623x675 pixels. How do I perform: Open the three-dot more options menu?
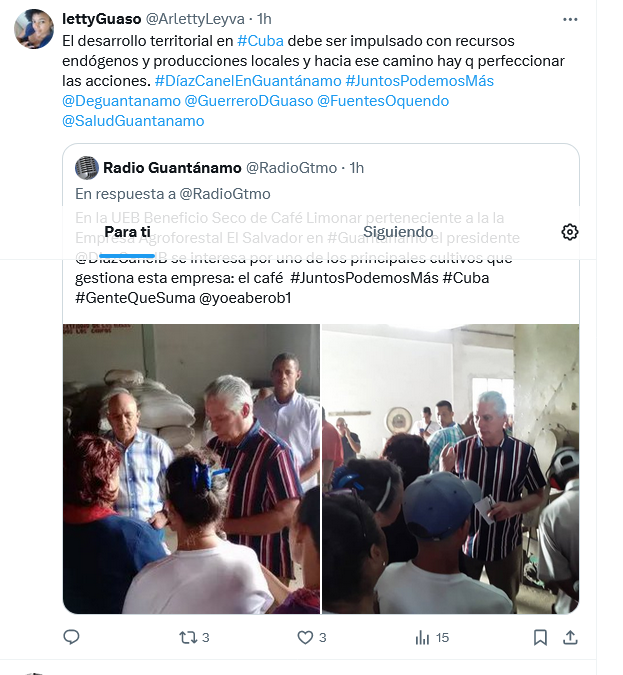570,19
